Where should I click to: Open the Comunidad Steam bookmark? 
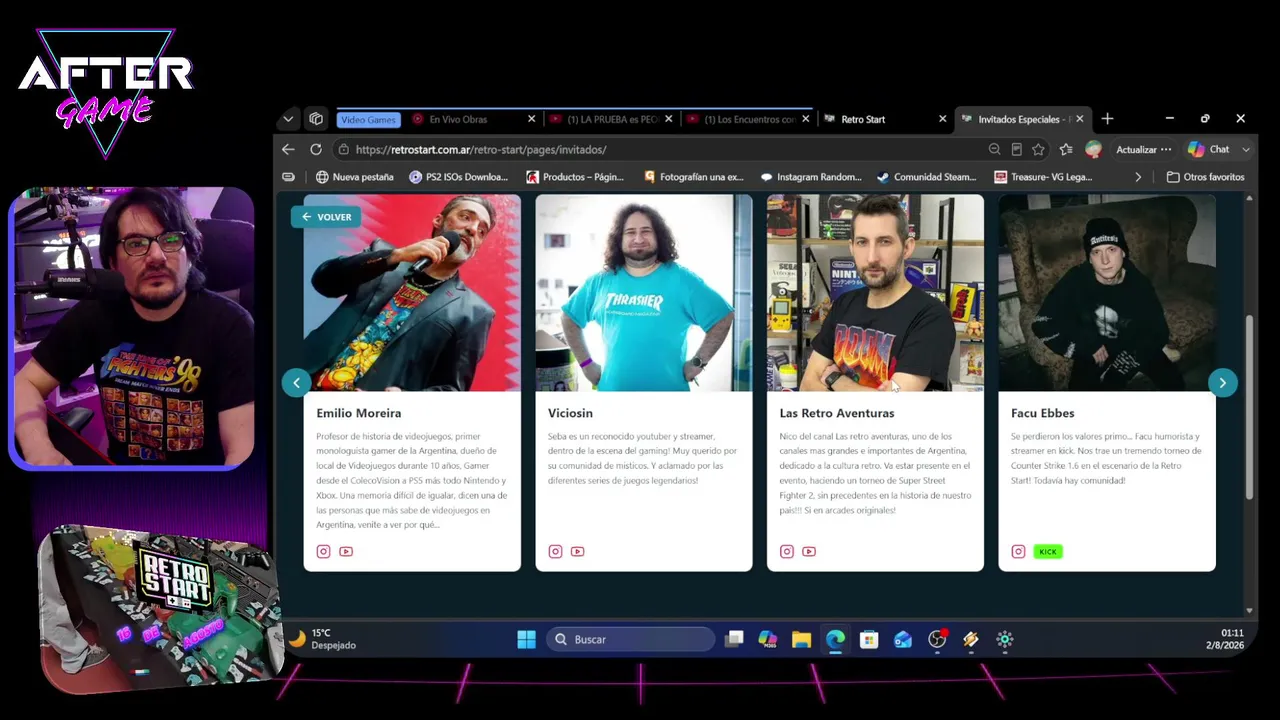coord(926,177)
